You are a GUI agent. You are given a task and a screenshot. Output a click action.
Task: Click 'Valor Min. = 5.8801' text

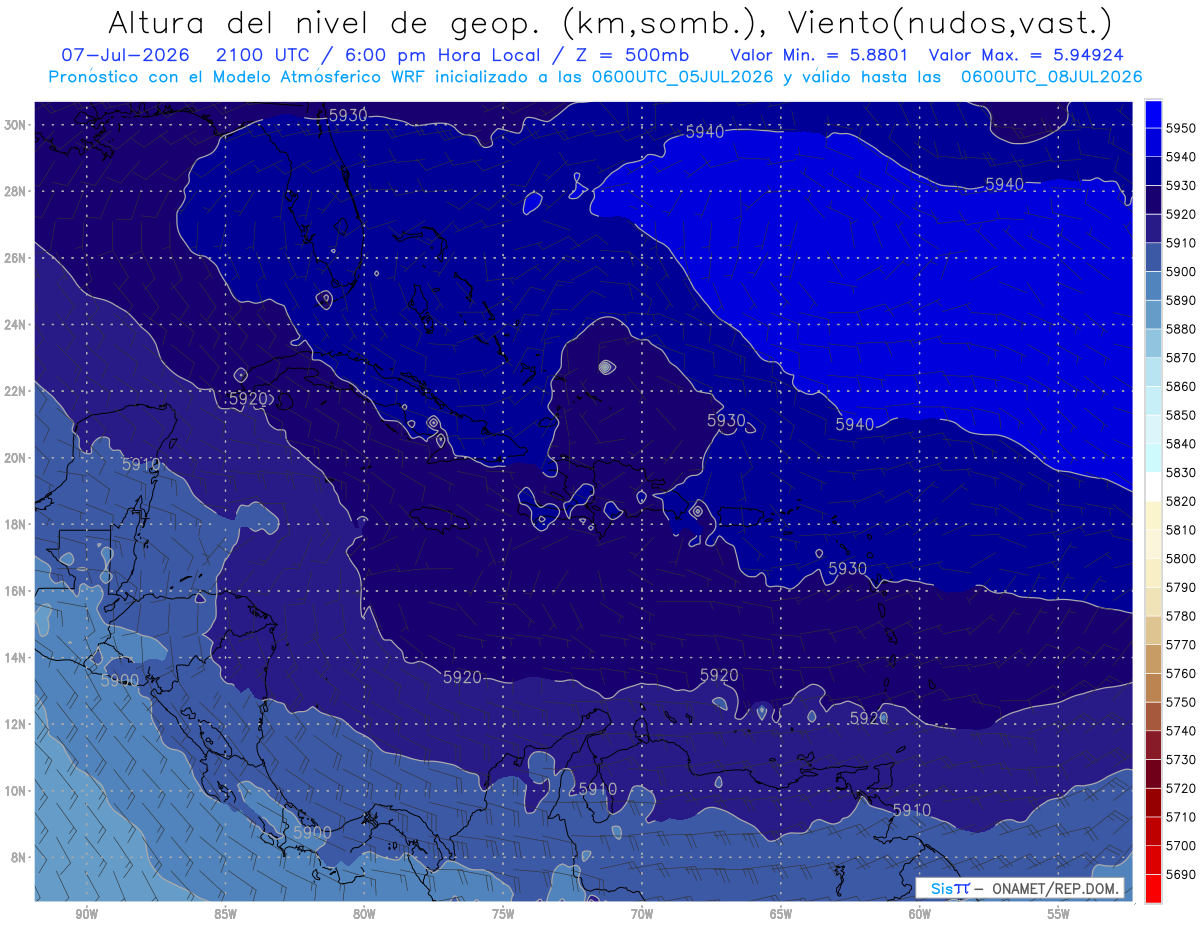[x=819, y=55]
